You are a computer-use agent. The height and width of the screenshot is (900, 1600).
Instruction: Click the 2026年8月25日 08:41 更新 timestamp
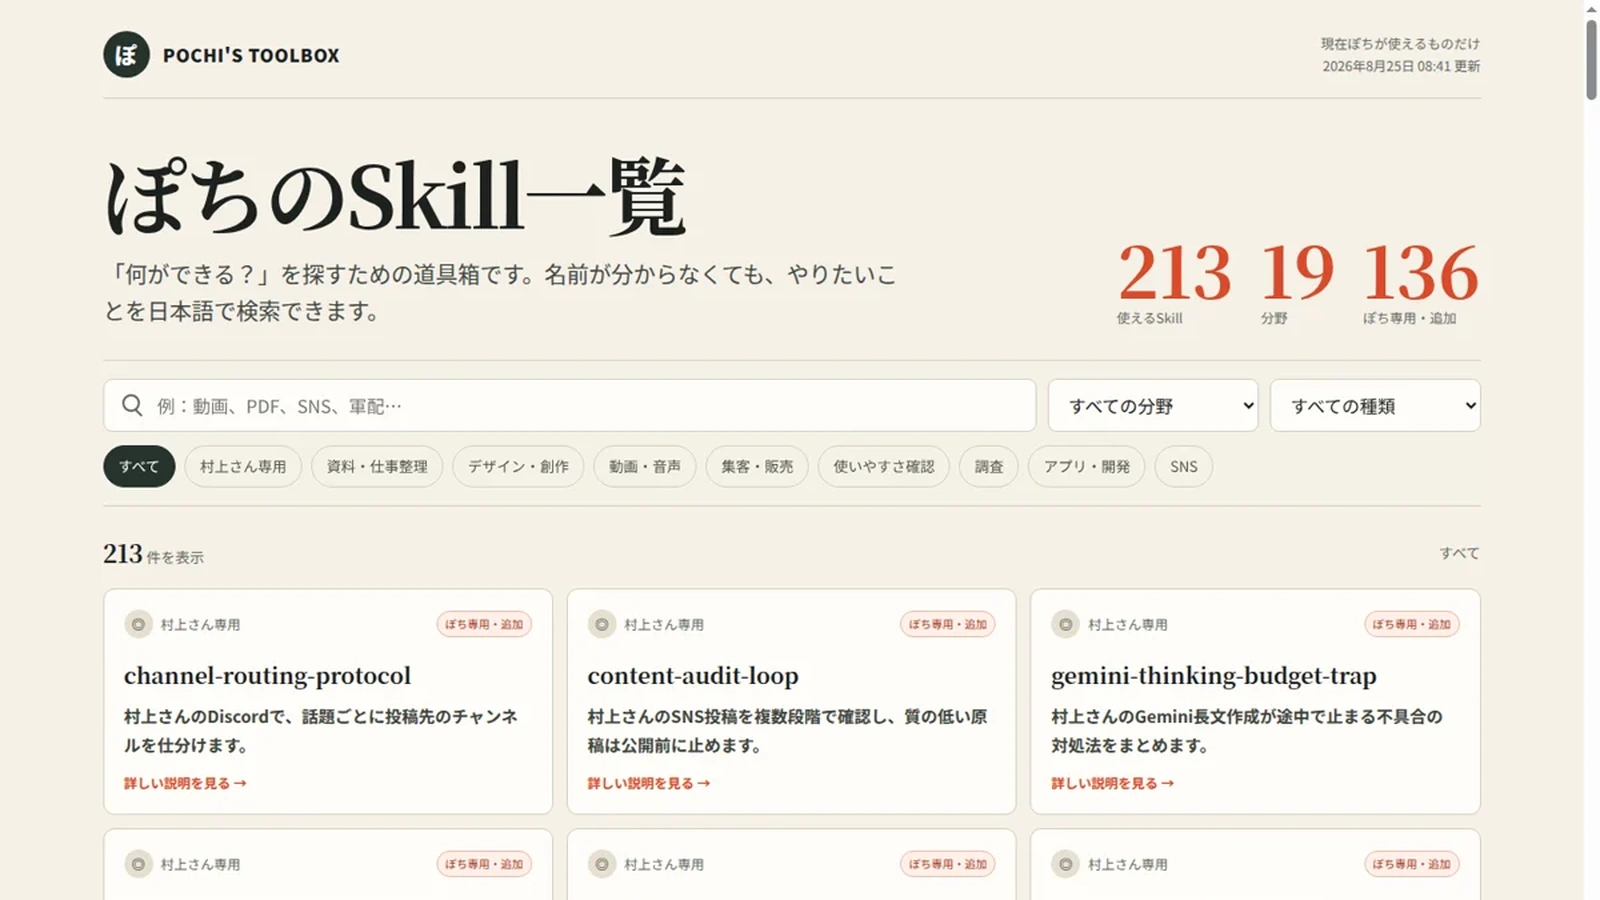click(1401, 66)
